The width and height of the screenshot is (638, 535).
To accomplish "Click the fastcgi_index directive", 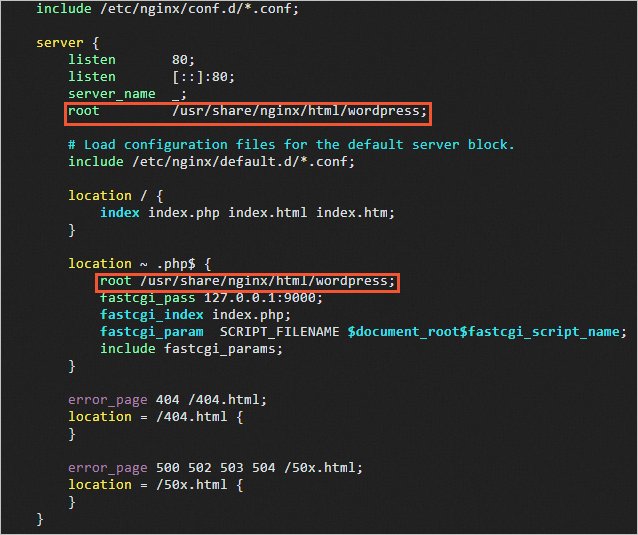I will point(151,315).
